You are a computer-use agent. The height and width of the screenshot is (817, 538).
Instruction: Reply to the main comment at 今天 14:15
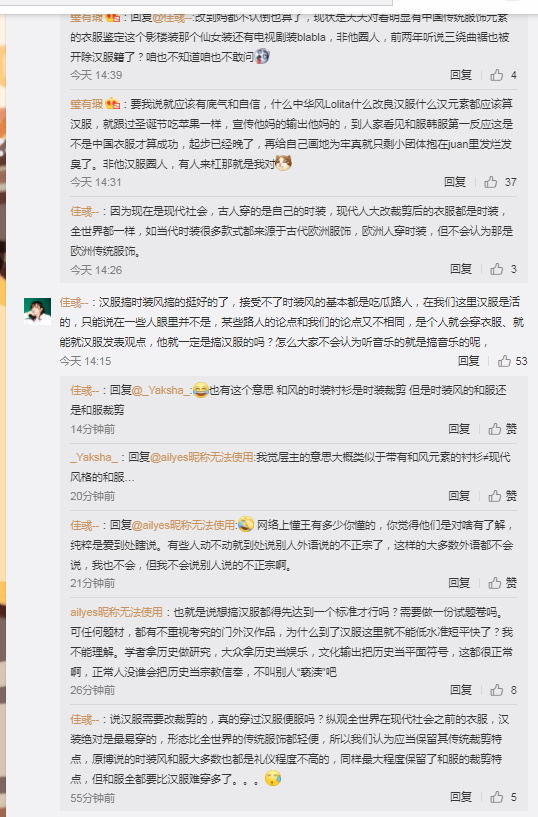469,361
